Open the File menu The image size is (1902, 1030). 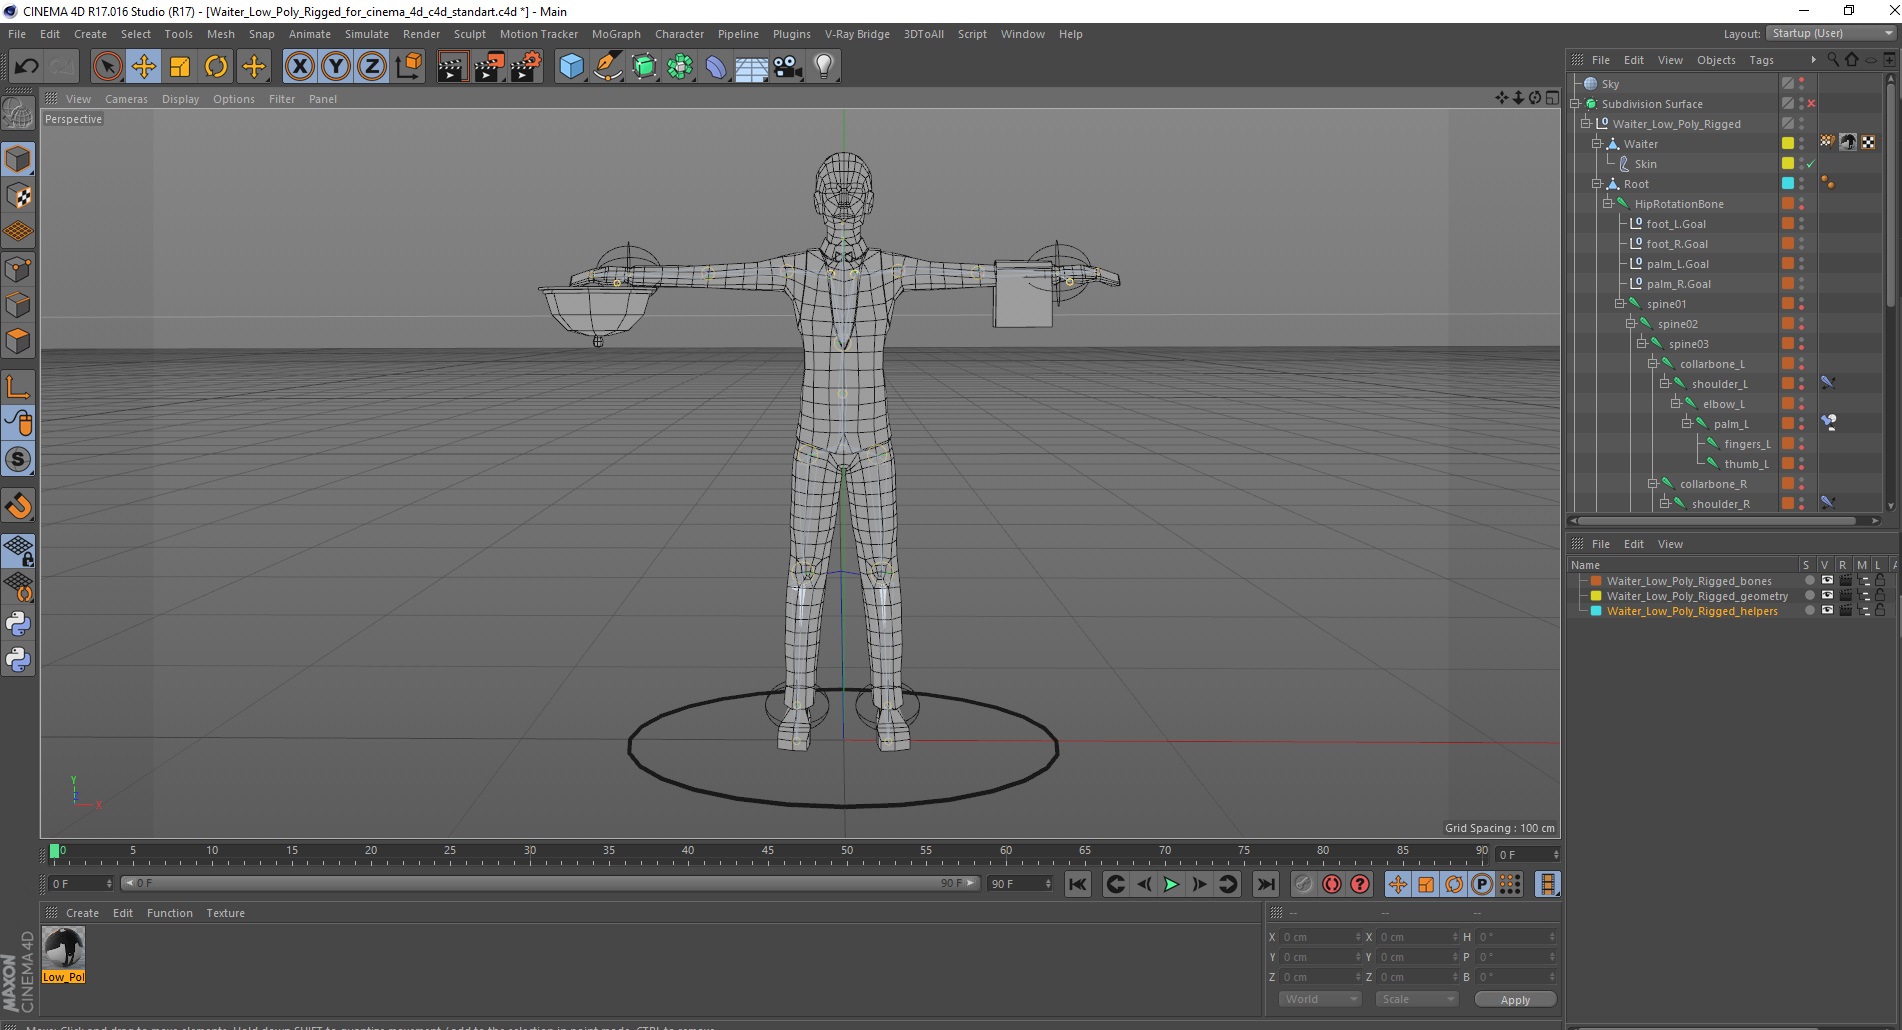point(17,34)
